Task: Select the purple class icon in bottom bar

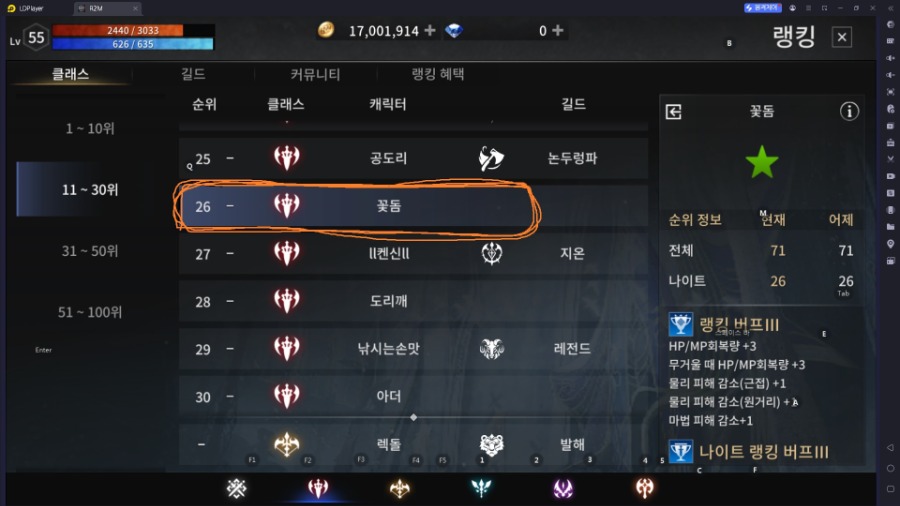Action: 563,488
